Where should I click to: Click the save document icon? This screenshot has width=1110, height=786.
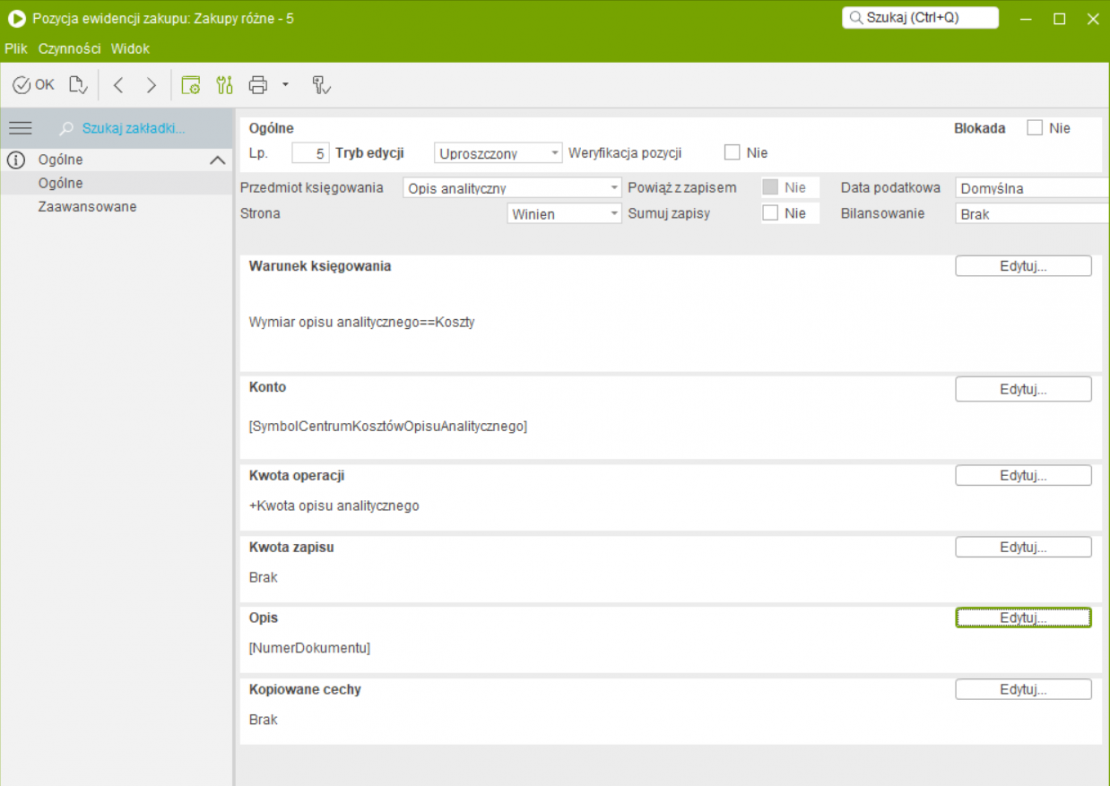(x=79, y=85)
